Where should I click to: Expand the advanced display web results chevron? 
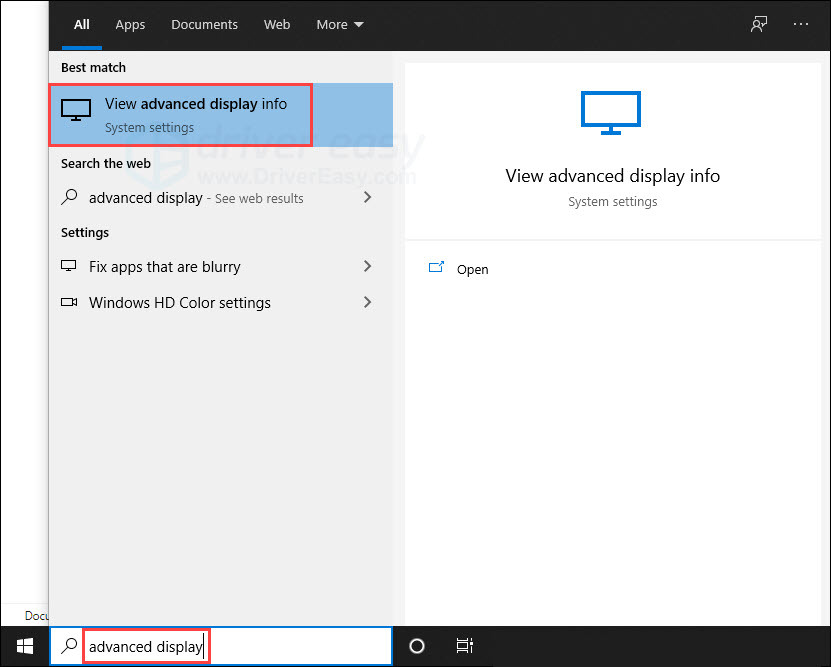[369, 198]
